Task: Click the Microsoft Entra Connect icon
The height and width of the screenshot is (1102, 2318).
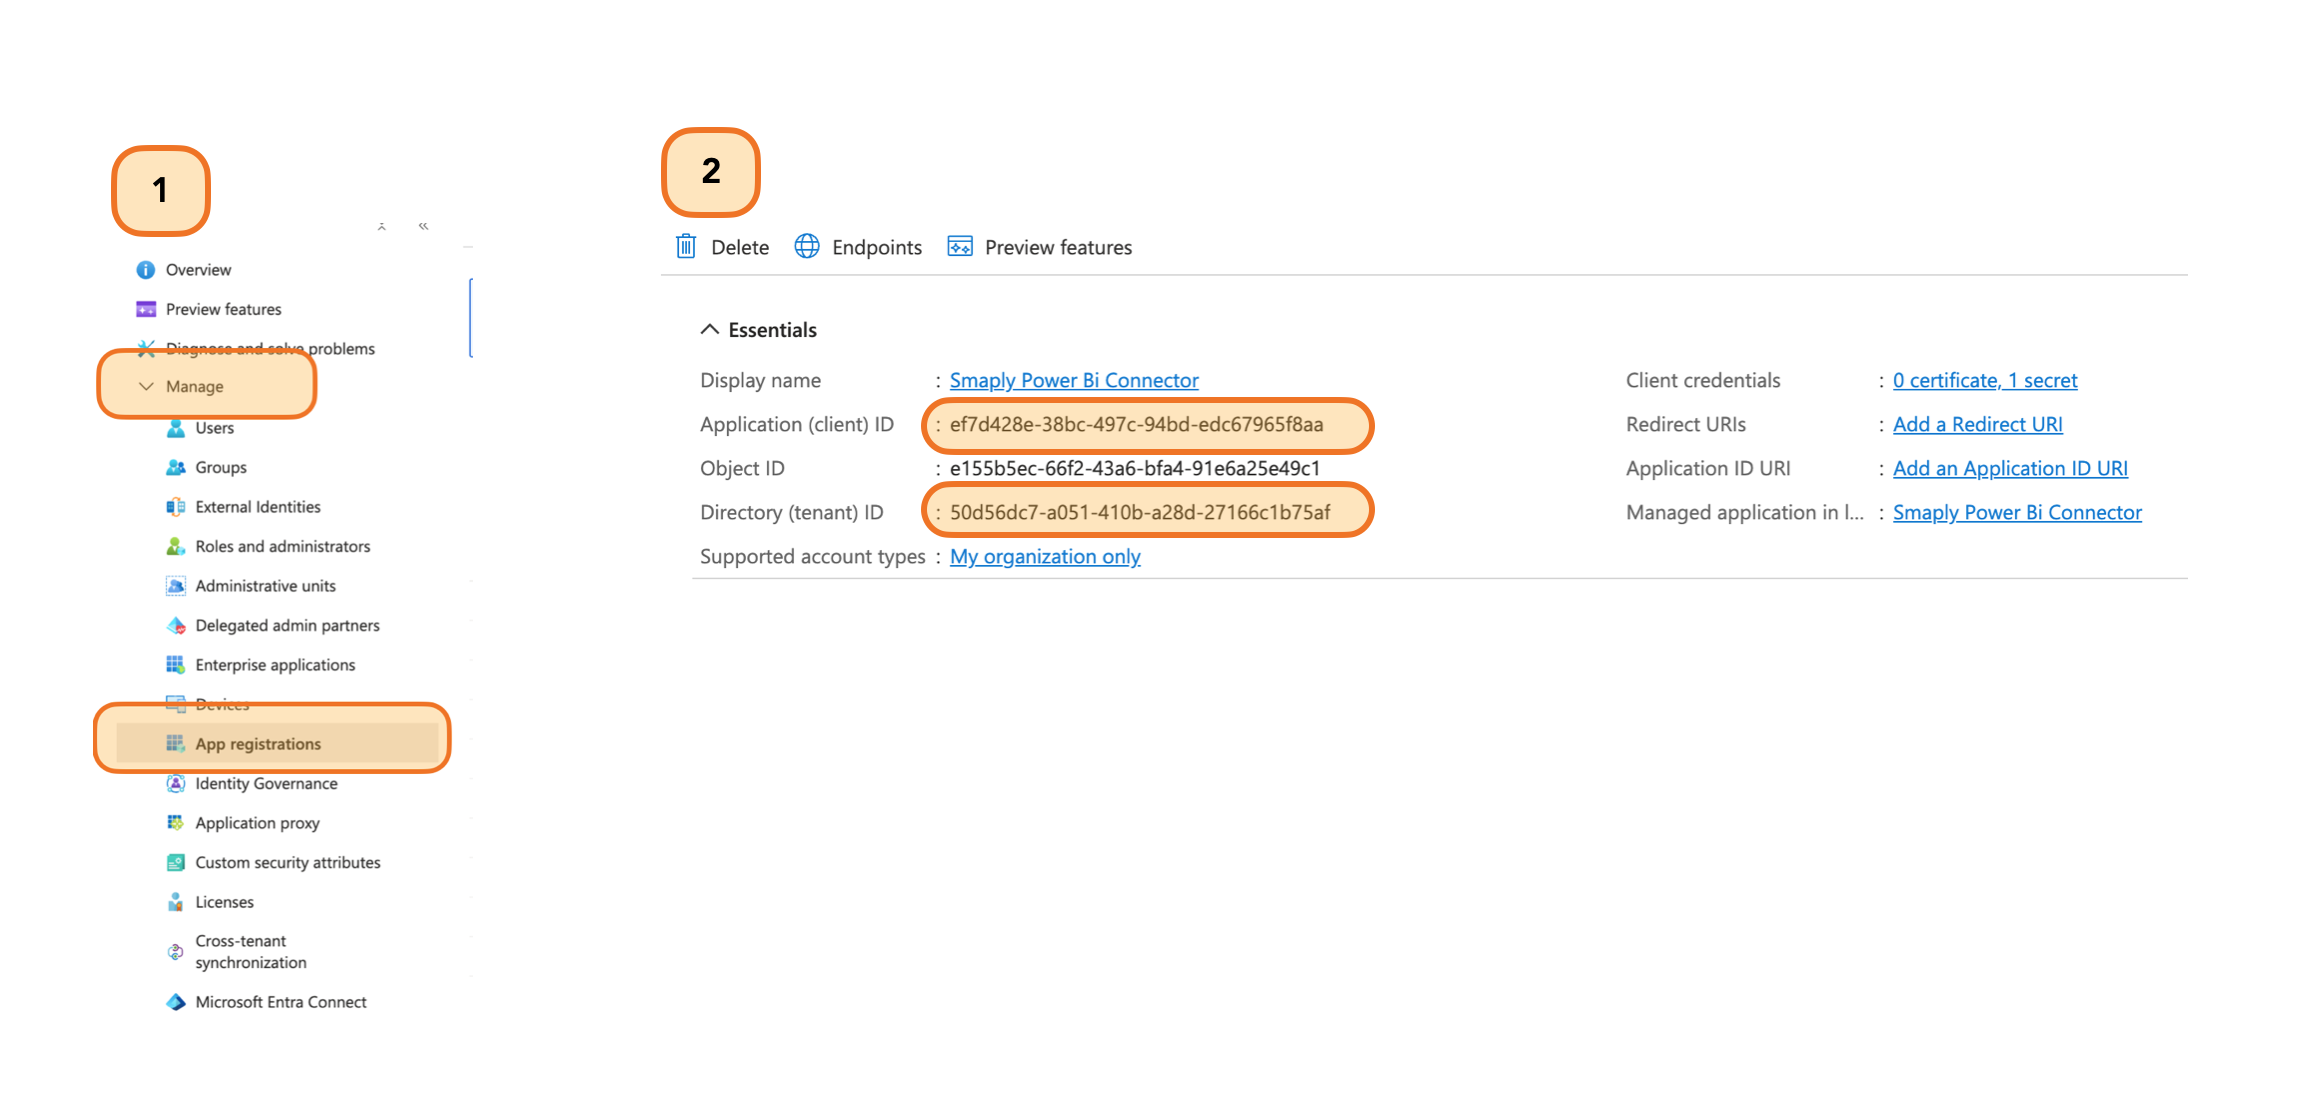Action: (176, 1002)
